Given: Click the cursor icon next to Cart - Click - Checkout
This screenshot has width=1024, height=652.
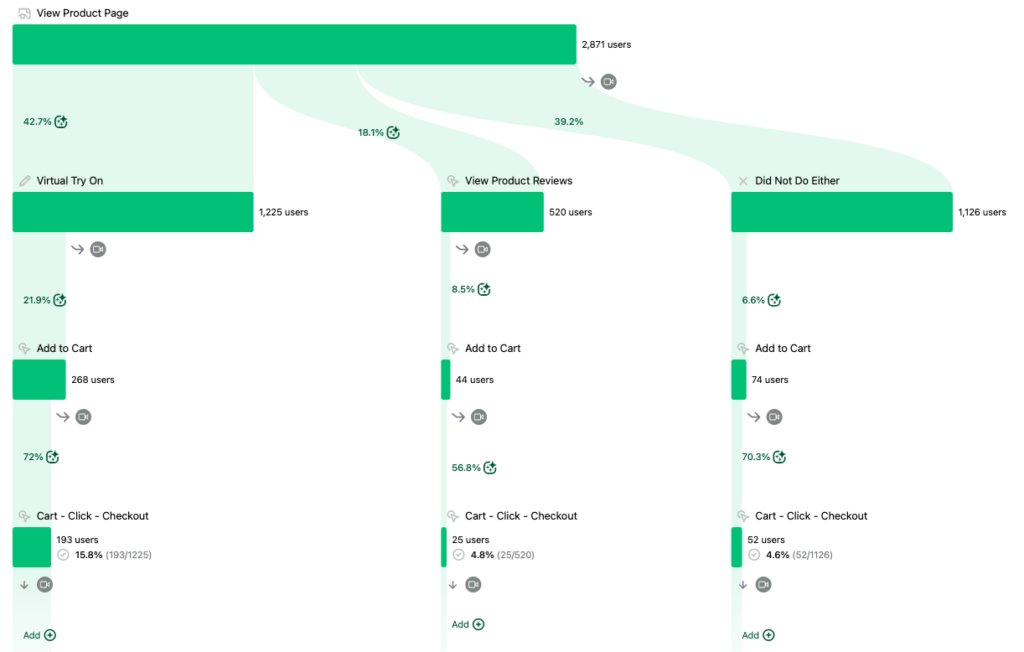Looking at the screenshot, I should (x=22, y=515).
